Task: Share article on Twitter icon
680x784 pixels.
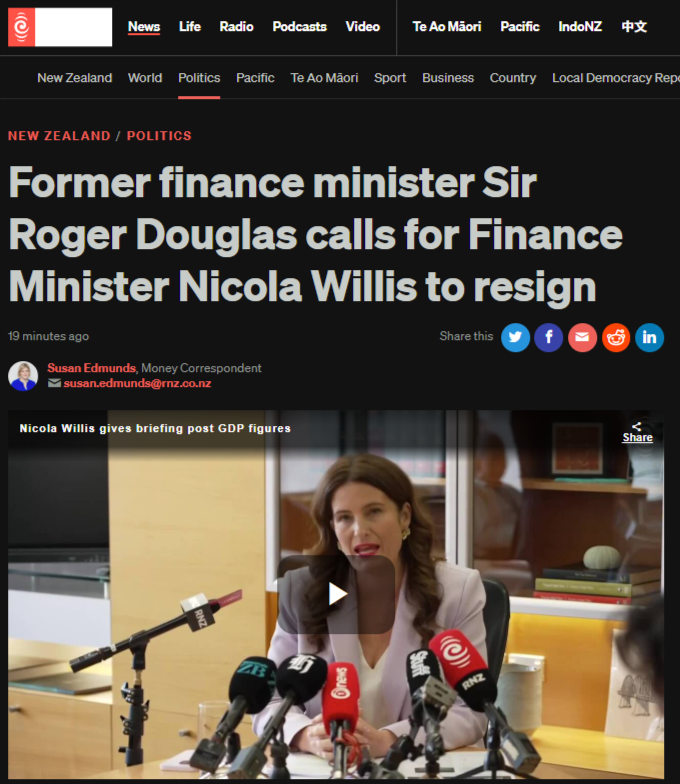Action: point(516,338)
